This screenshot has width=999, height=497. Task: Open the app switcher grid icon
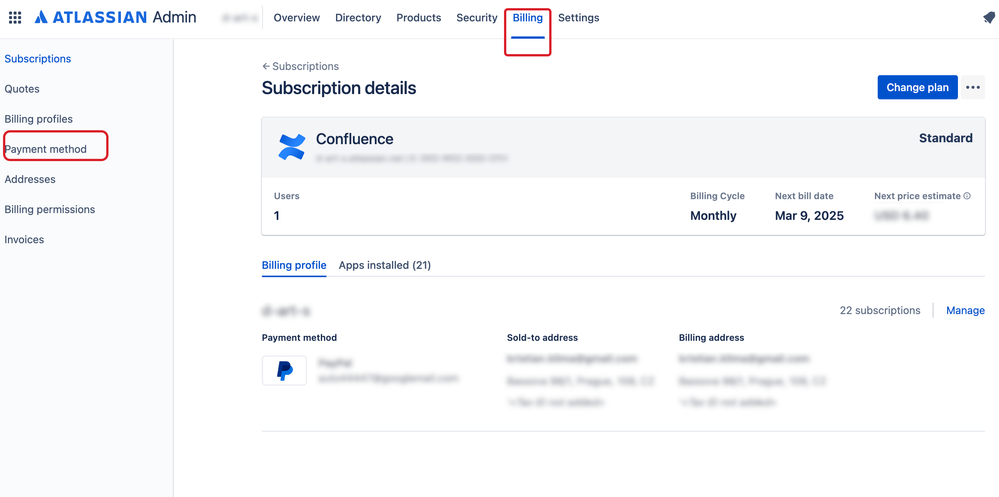15,18
